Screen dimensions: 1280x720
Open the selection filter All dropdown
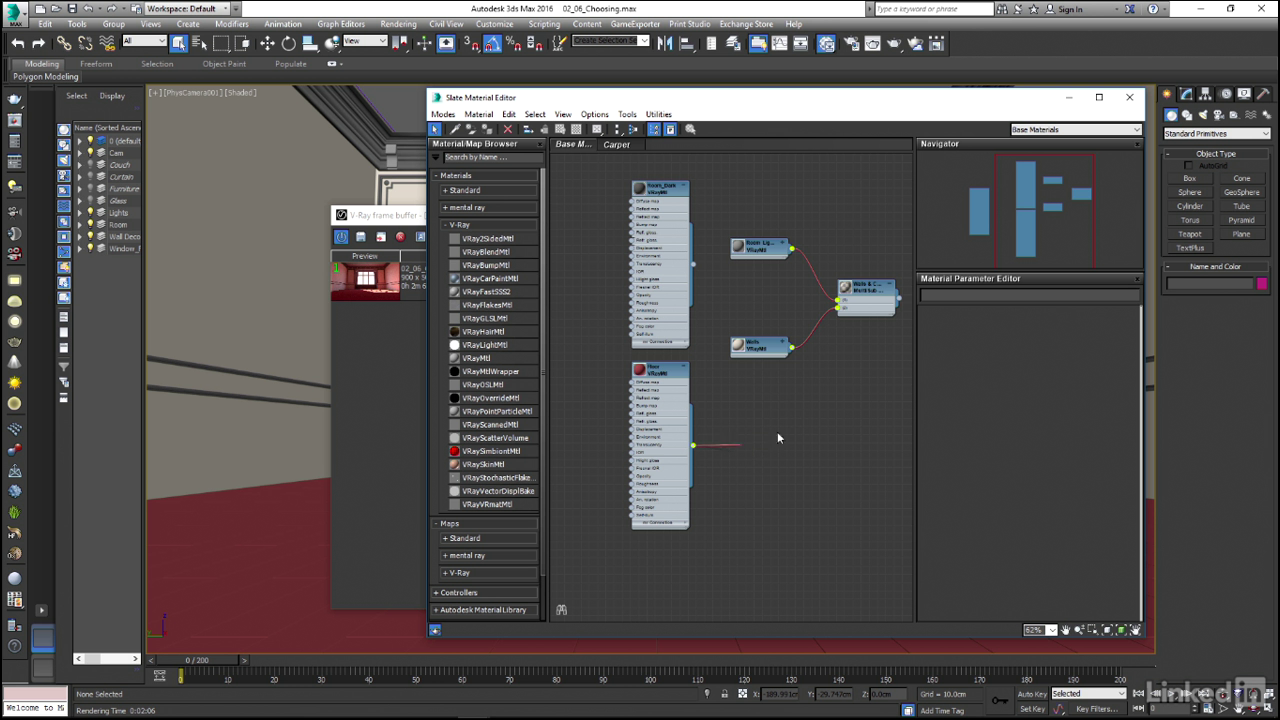pos(144,41)
